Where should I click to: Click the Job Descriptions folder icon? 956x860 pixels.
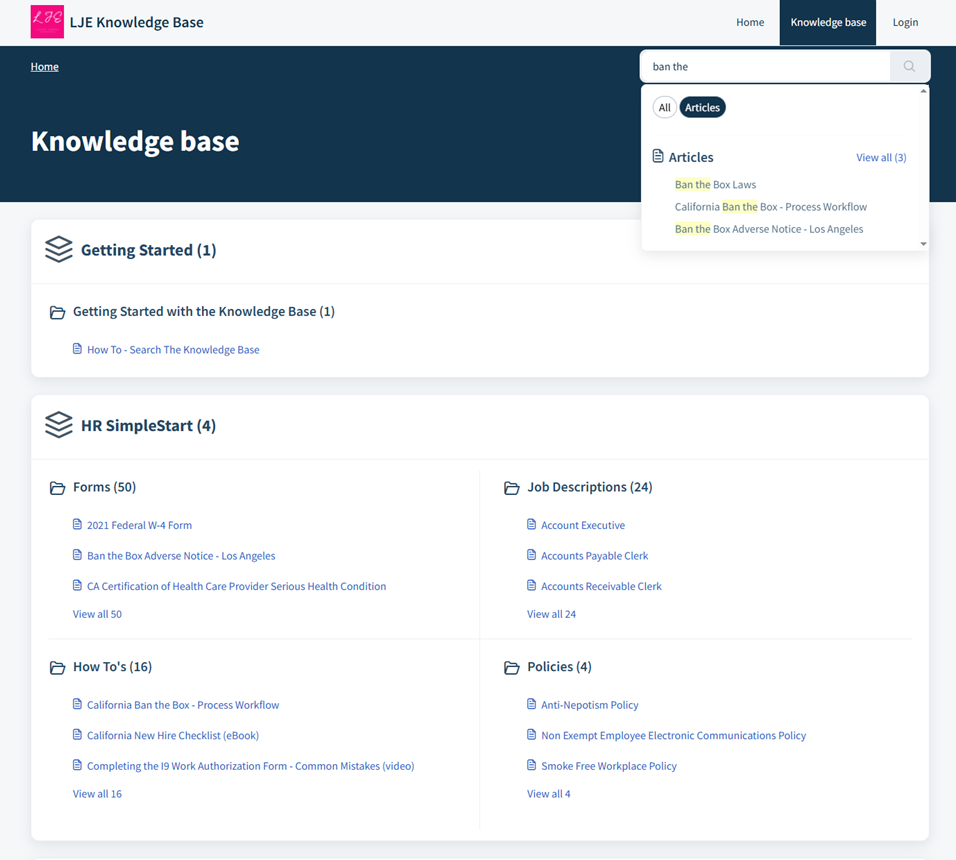pyautogui.click(x=512, y=488)
